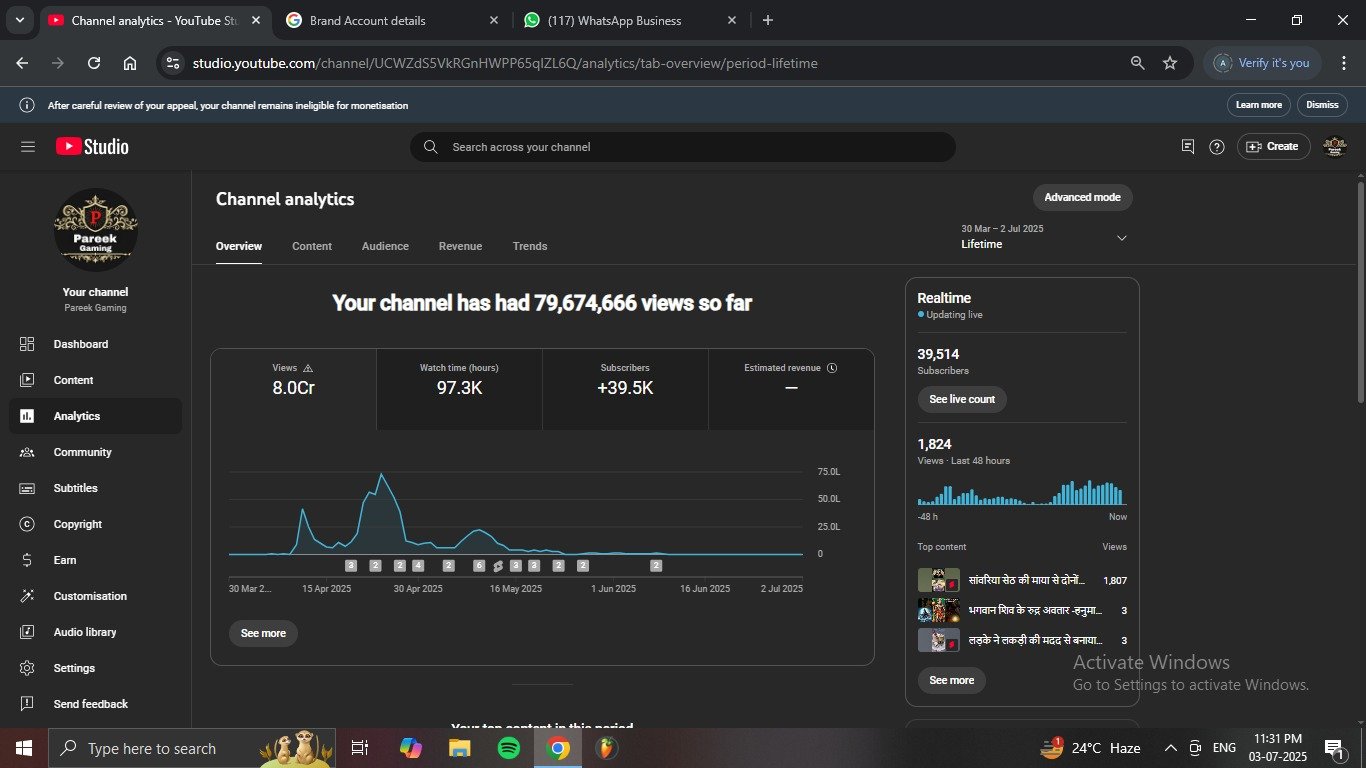Open Spotify from the taskbar

[x=508, y=748]
